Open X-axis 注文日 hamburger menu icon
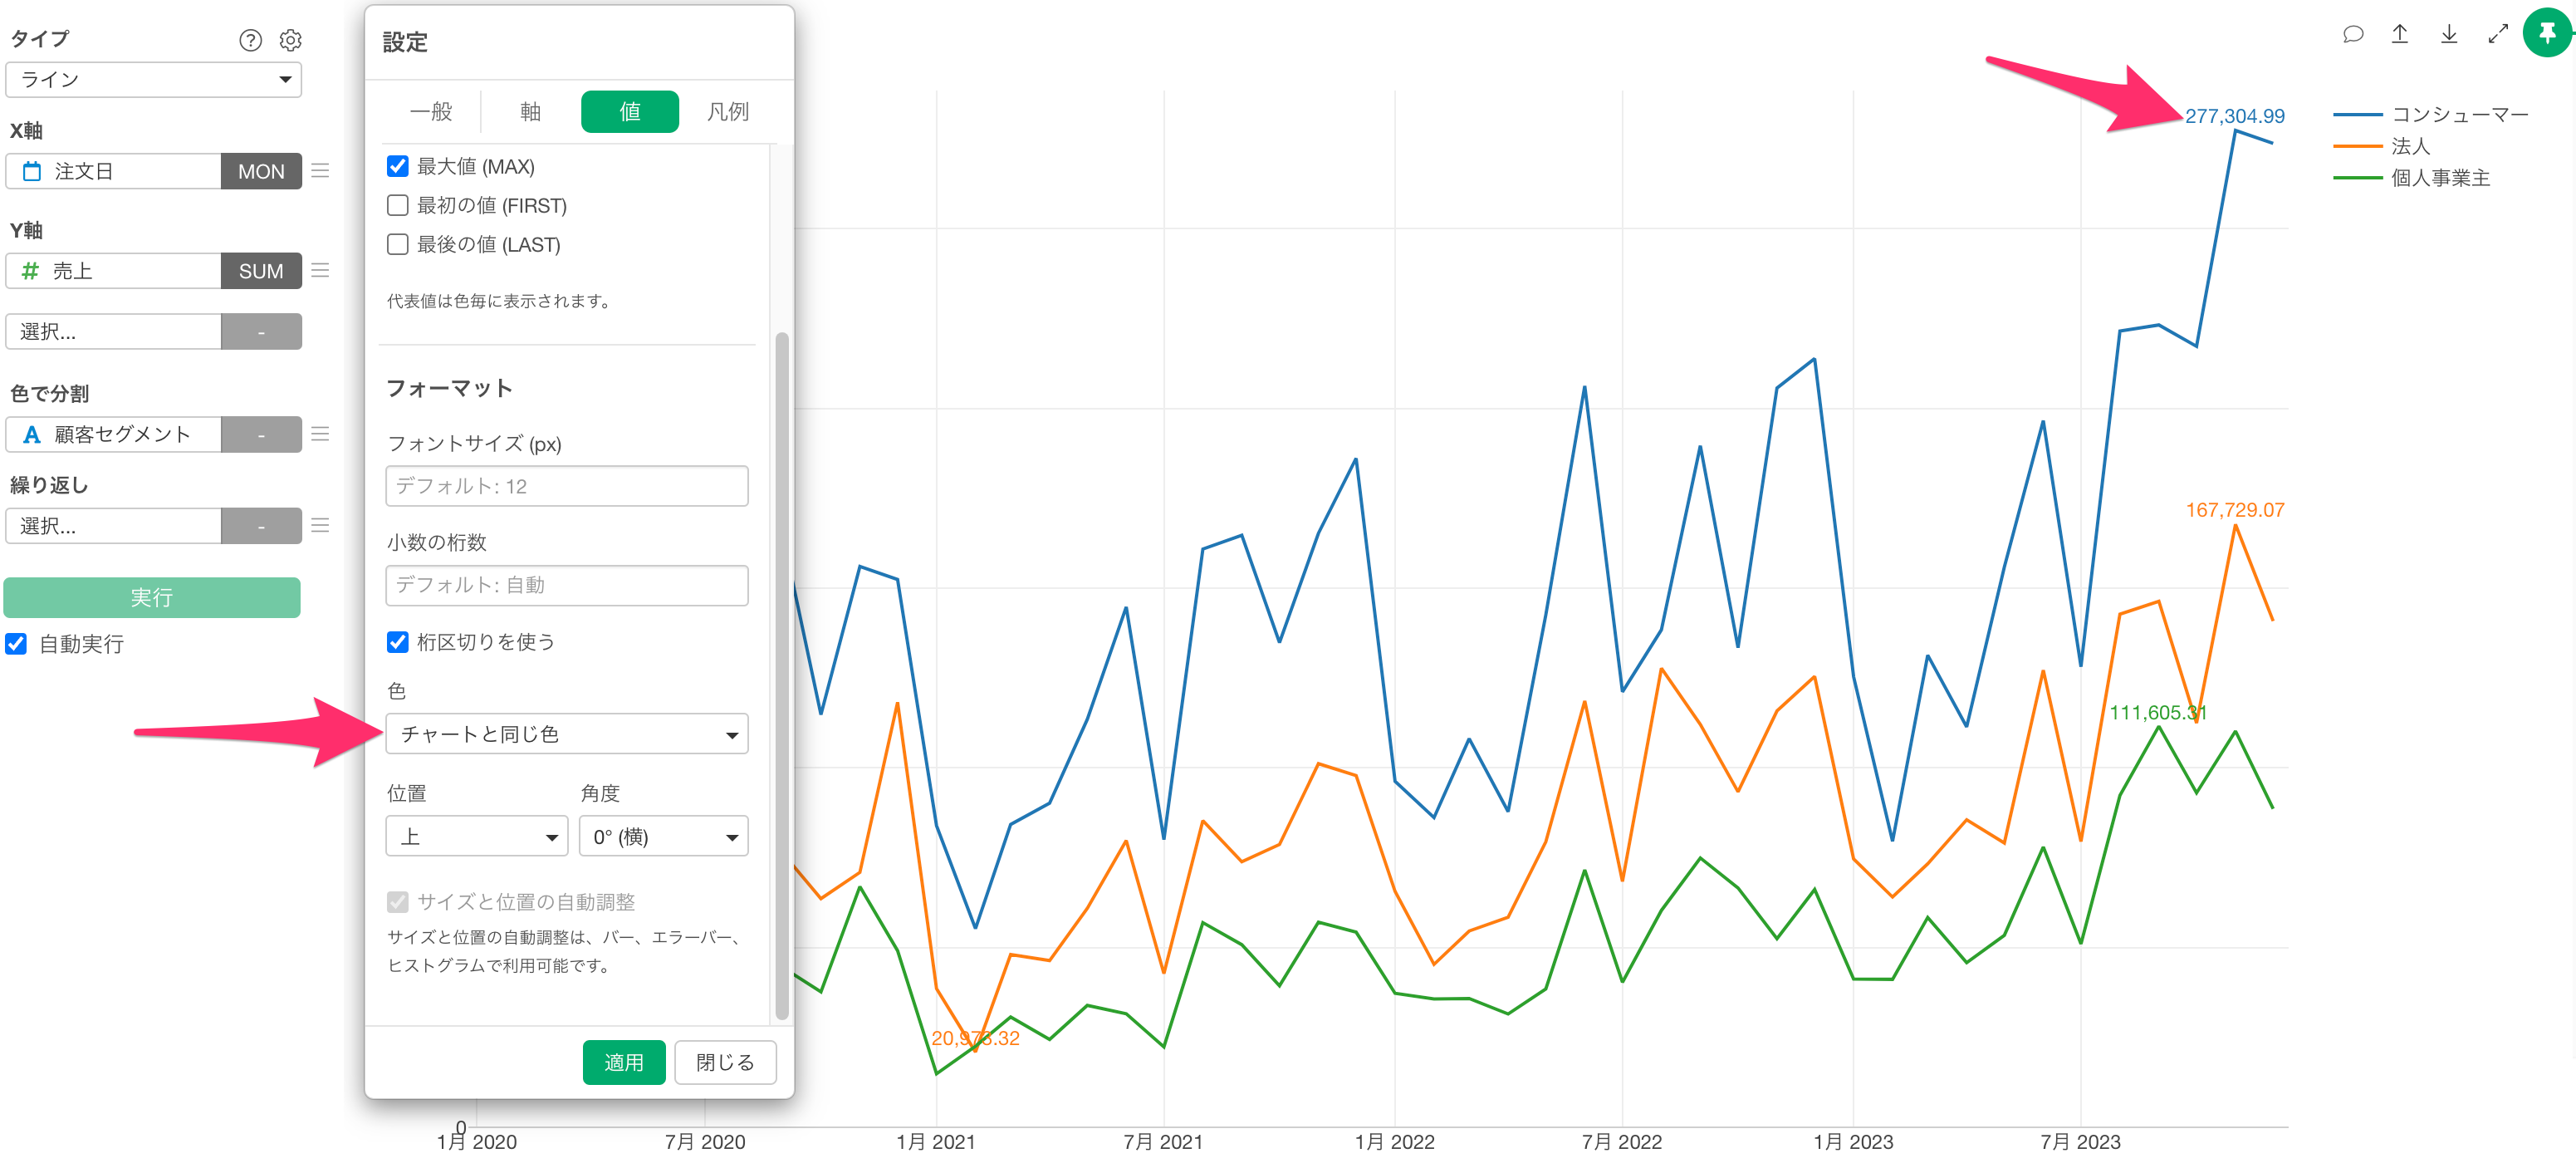Screen dimensions: 2576x1173 [320, 171]
